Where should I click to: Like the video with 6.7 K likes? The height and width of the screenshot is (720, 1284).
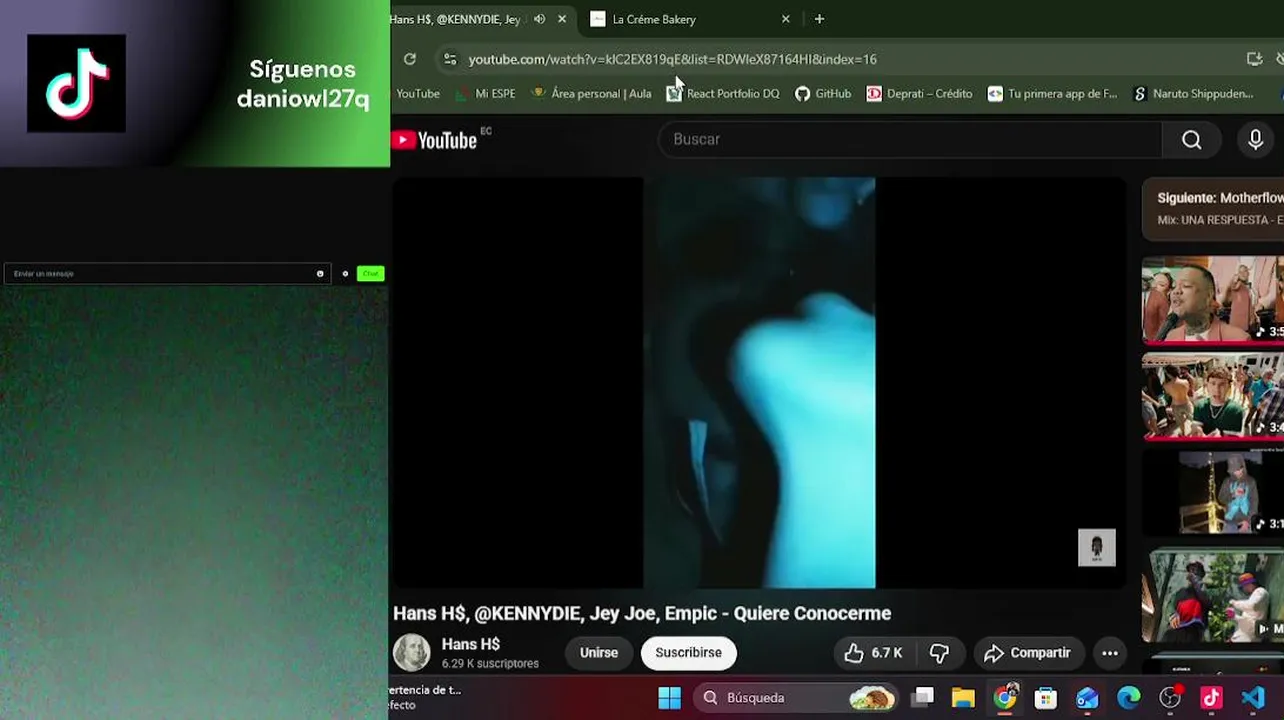pyautogui.click(x=872, y=653)
